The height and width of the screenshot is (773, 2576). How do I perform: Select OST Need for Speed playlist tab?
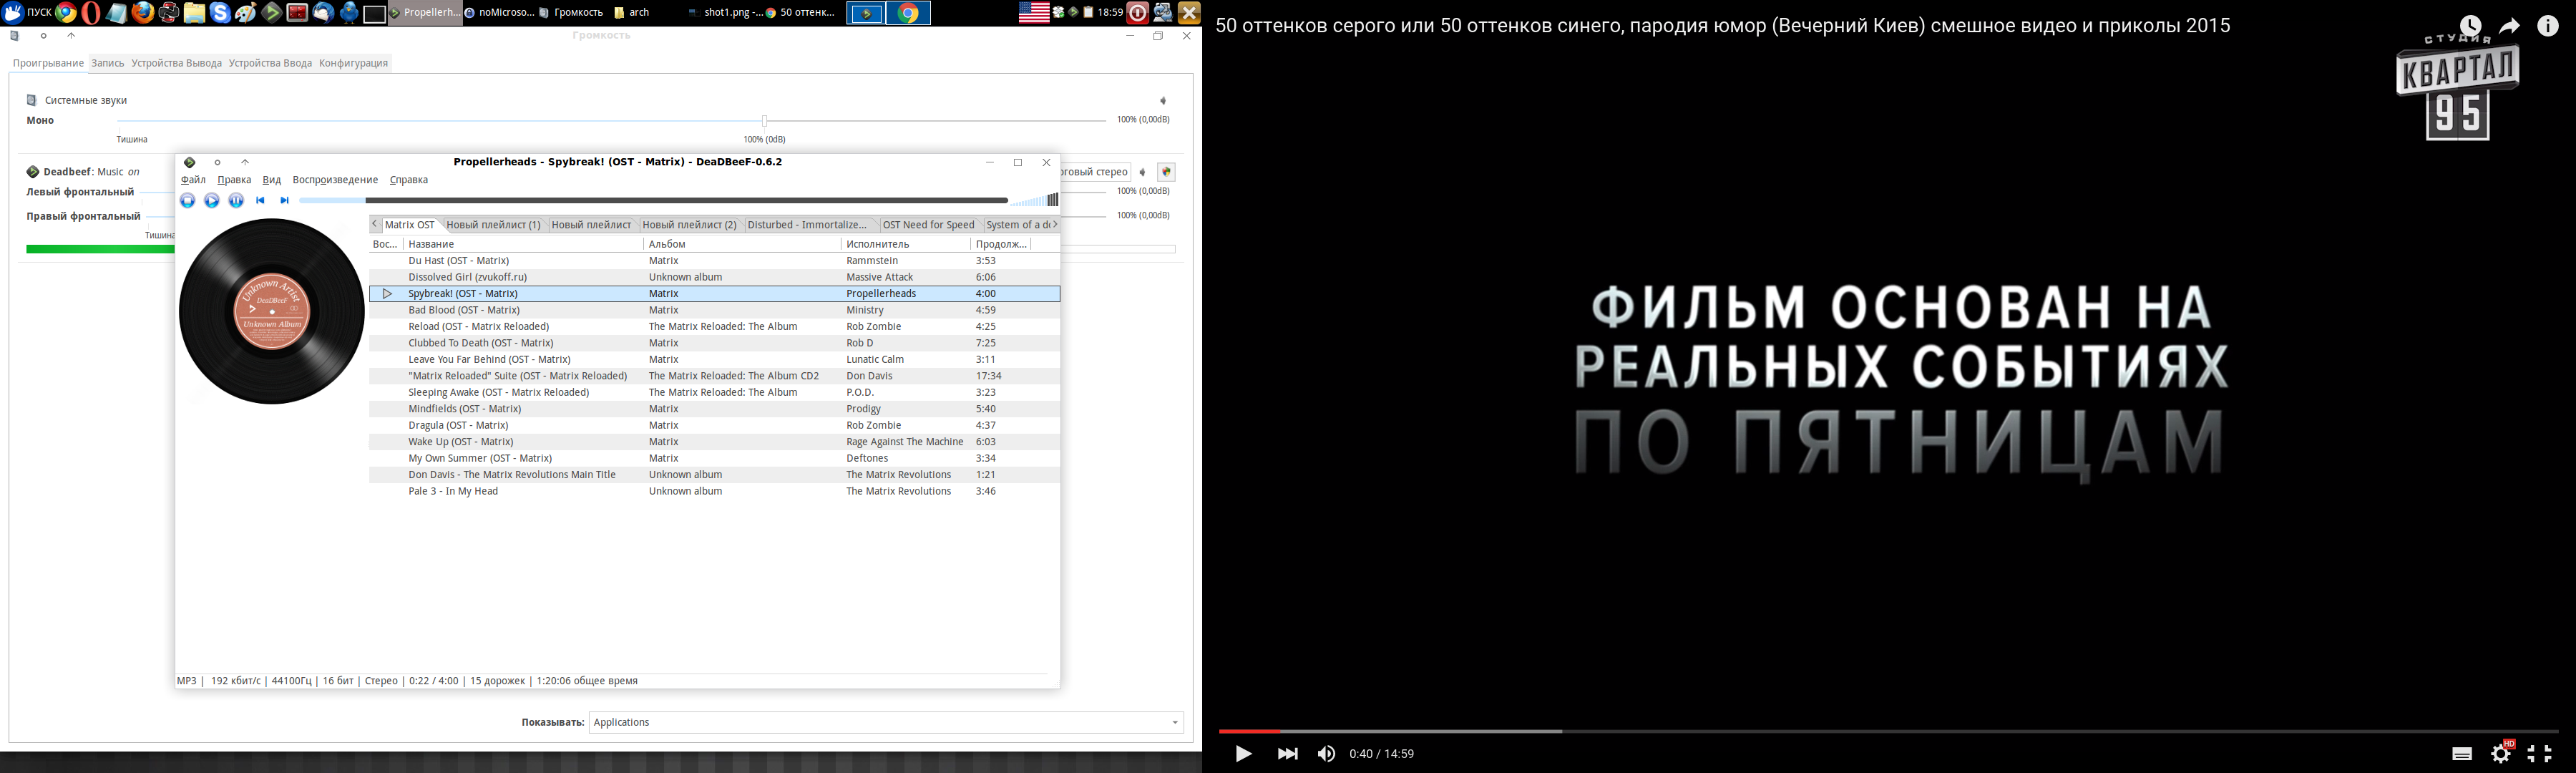coord(928,225)
